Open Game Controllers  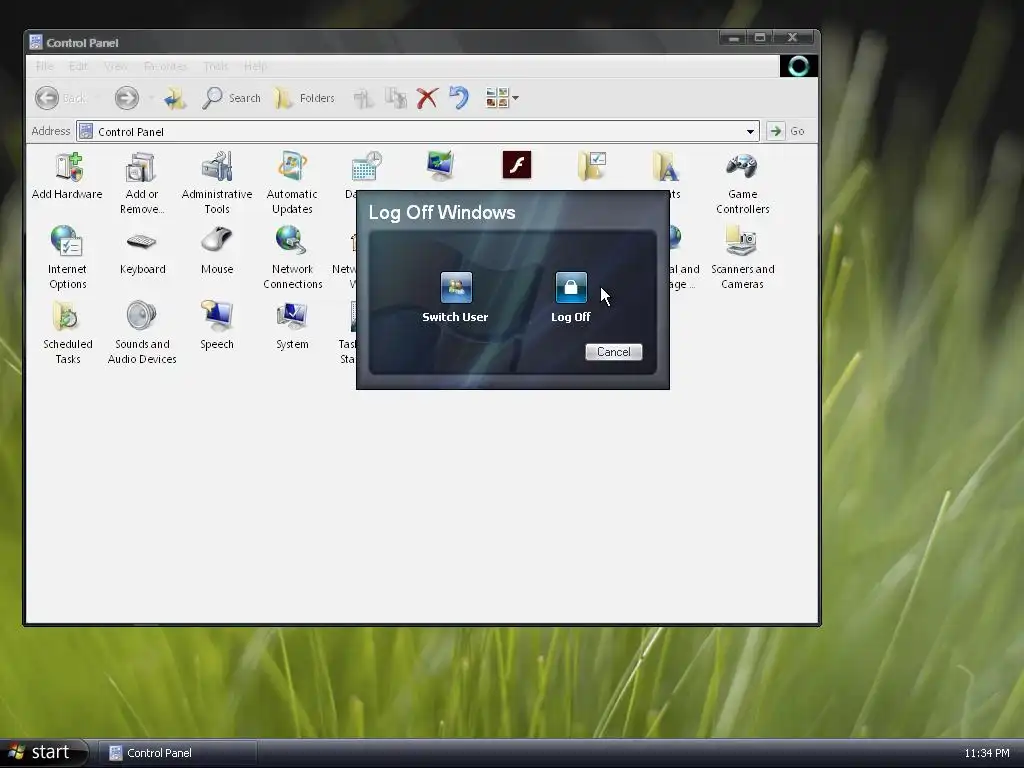pos(743,184)
